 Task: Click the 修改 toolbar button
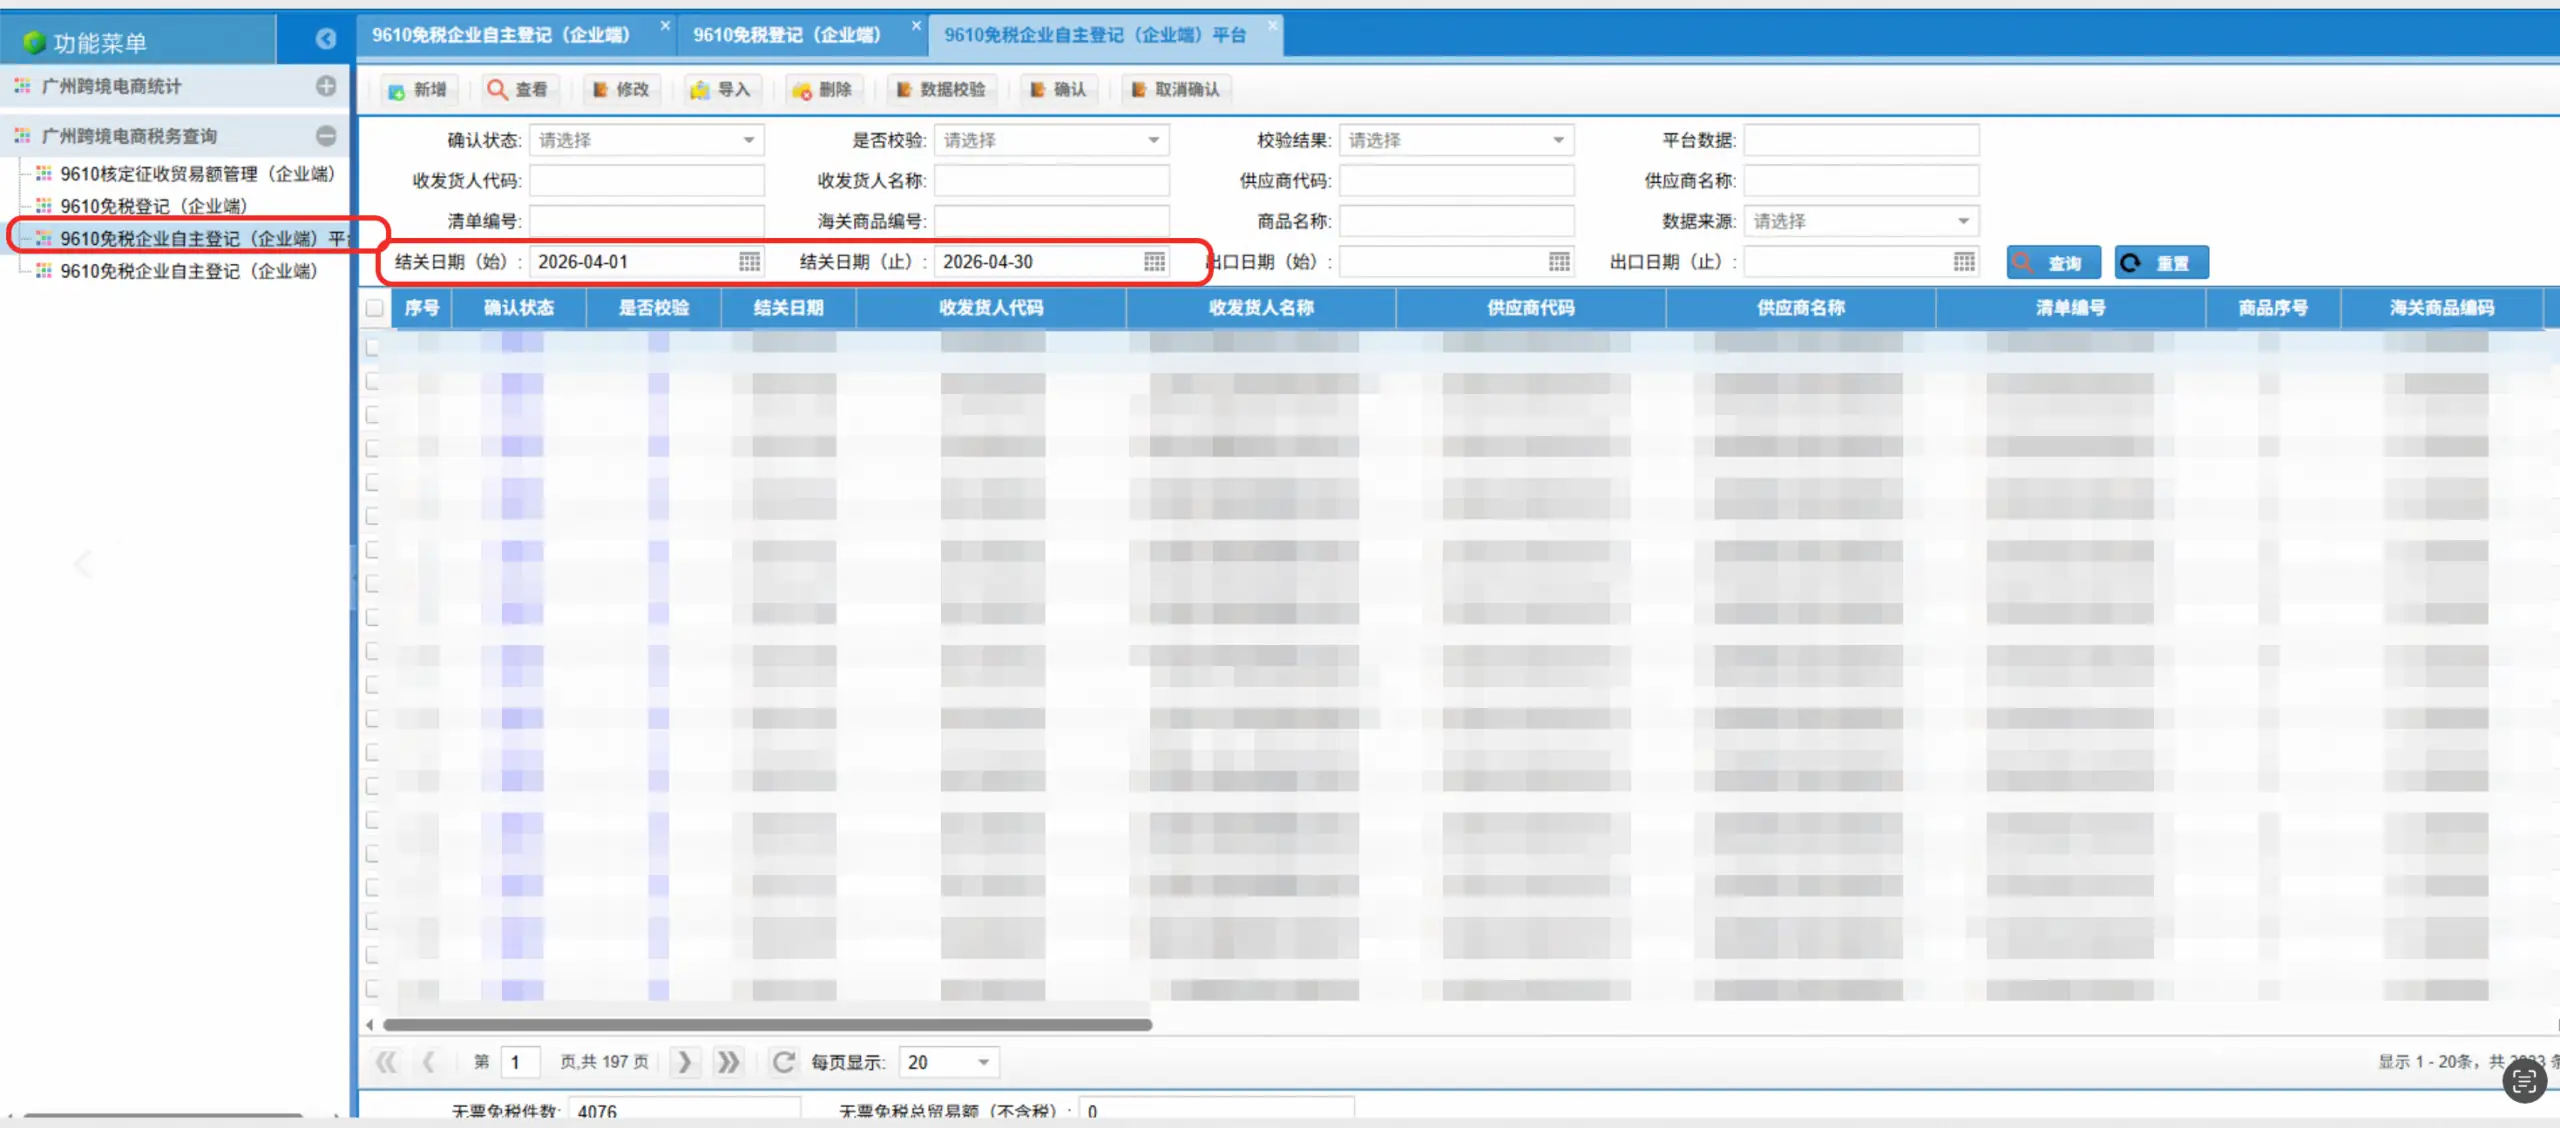[x=621, y=90]
